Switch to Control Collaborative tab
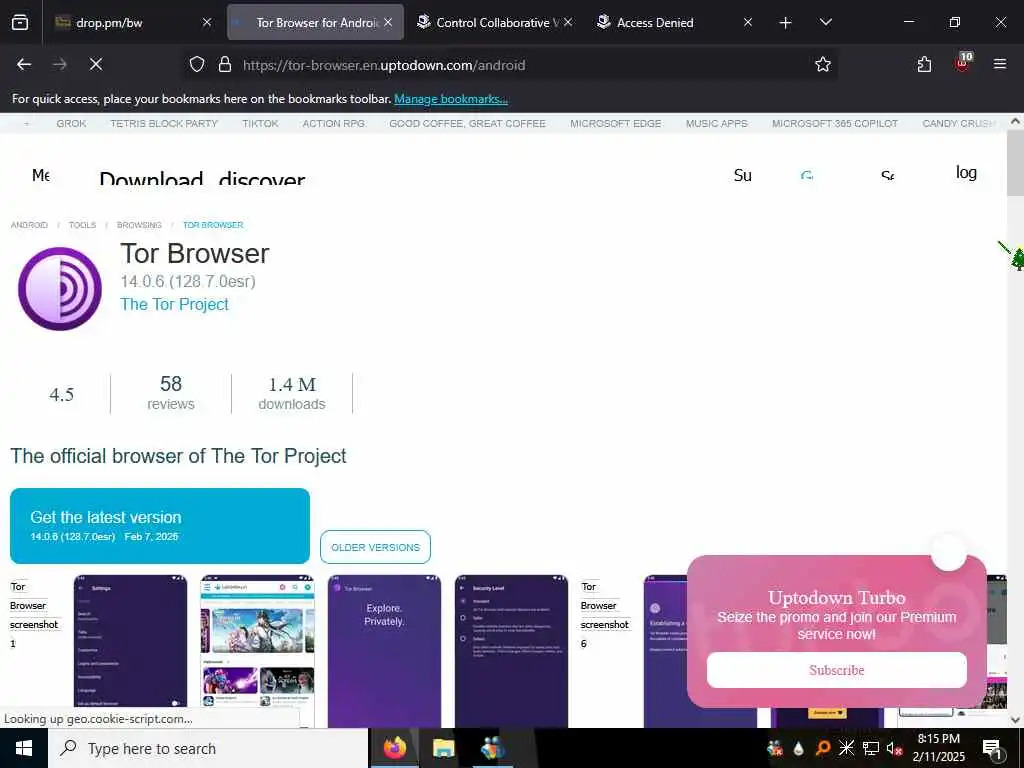 tap(494, 22)
